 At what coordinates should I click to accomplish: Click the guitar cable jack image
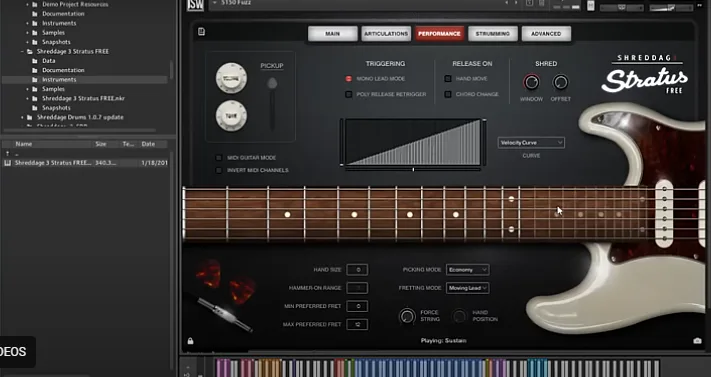[224, 314]
